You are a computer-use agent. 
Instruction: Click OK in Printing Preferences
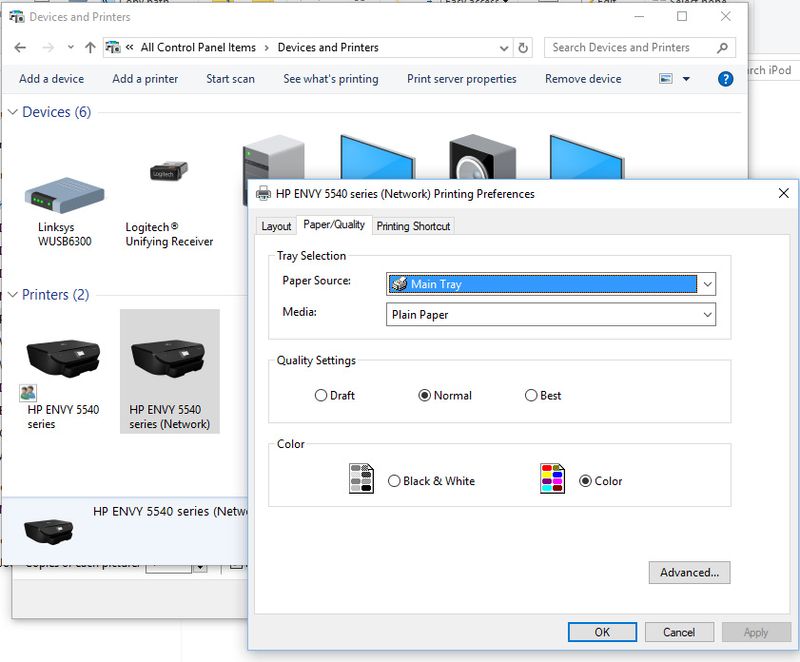click(602, 632)
